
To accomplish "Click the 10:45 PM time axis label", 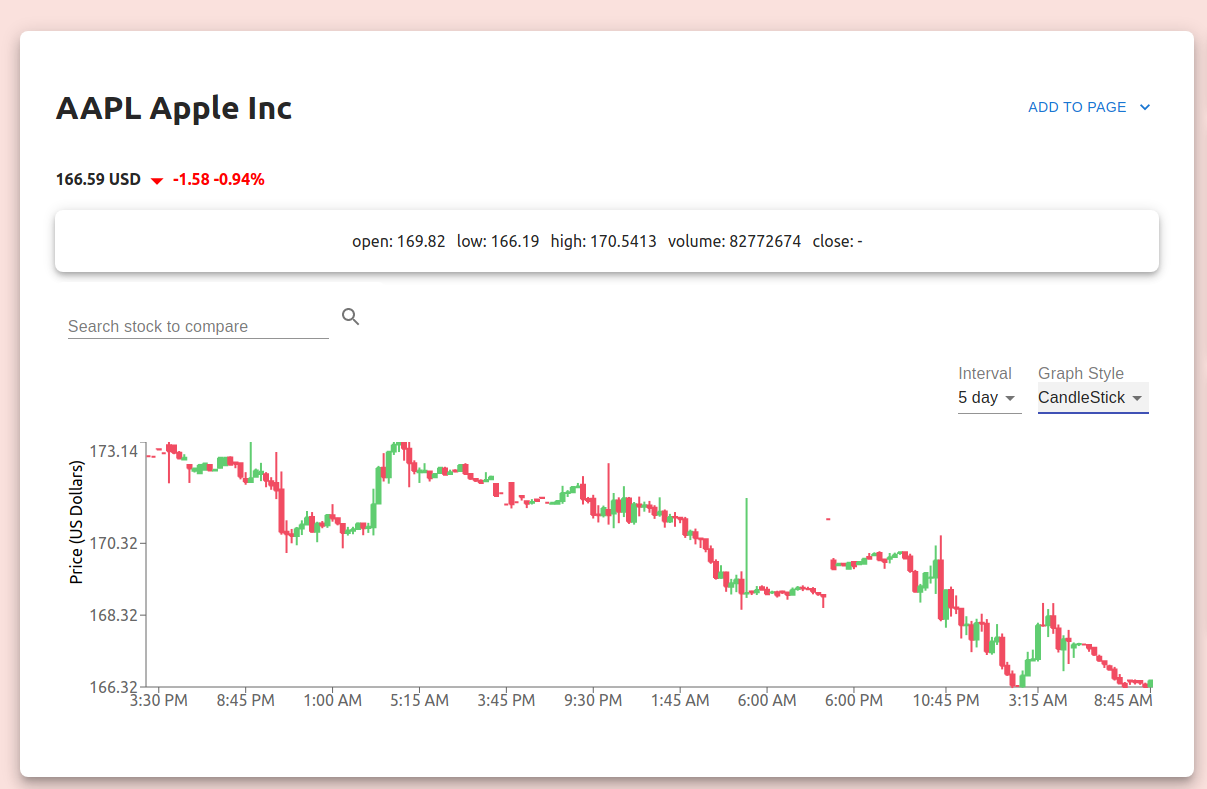I will pyautogui.click(x=945, y=701).
